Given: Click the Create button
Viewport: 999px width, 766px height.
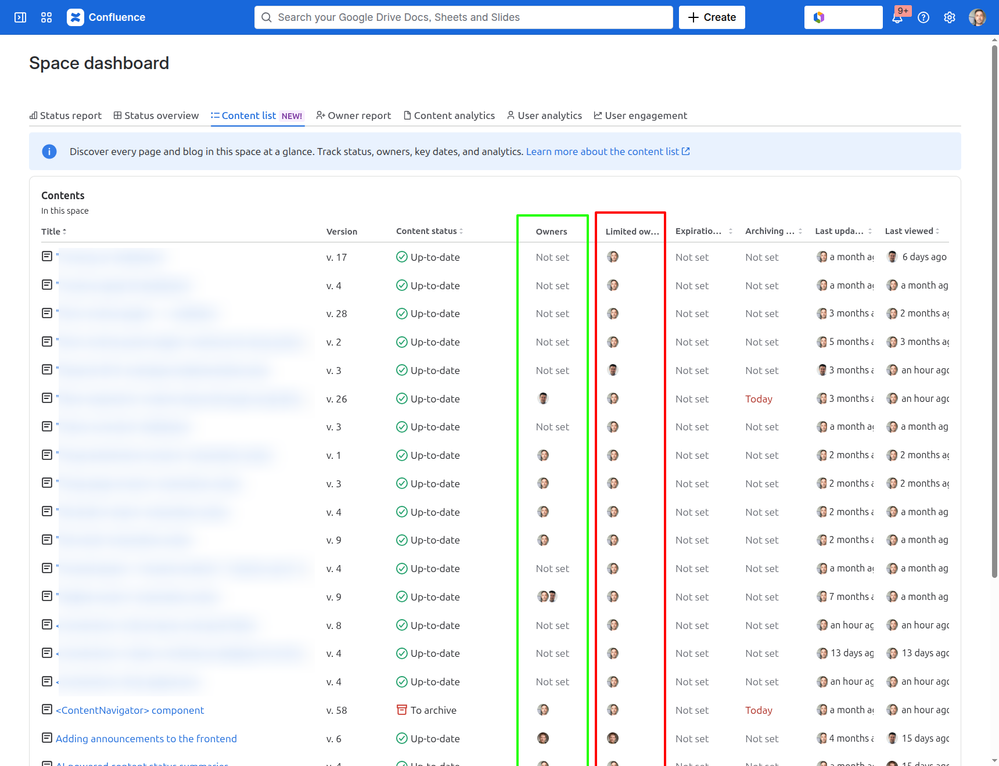Looking at the screenshot, I should coord(711,17).
